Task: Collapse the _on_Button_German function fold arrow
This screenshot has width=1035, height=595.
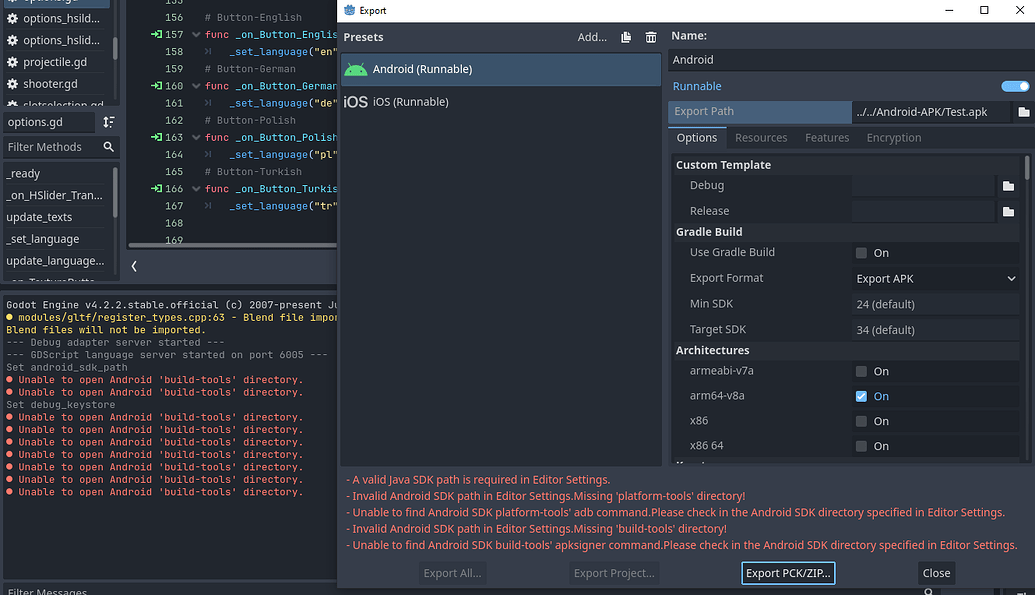Action: pyautogui.click(x=196, y=86)
